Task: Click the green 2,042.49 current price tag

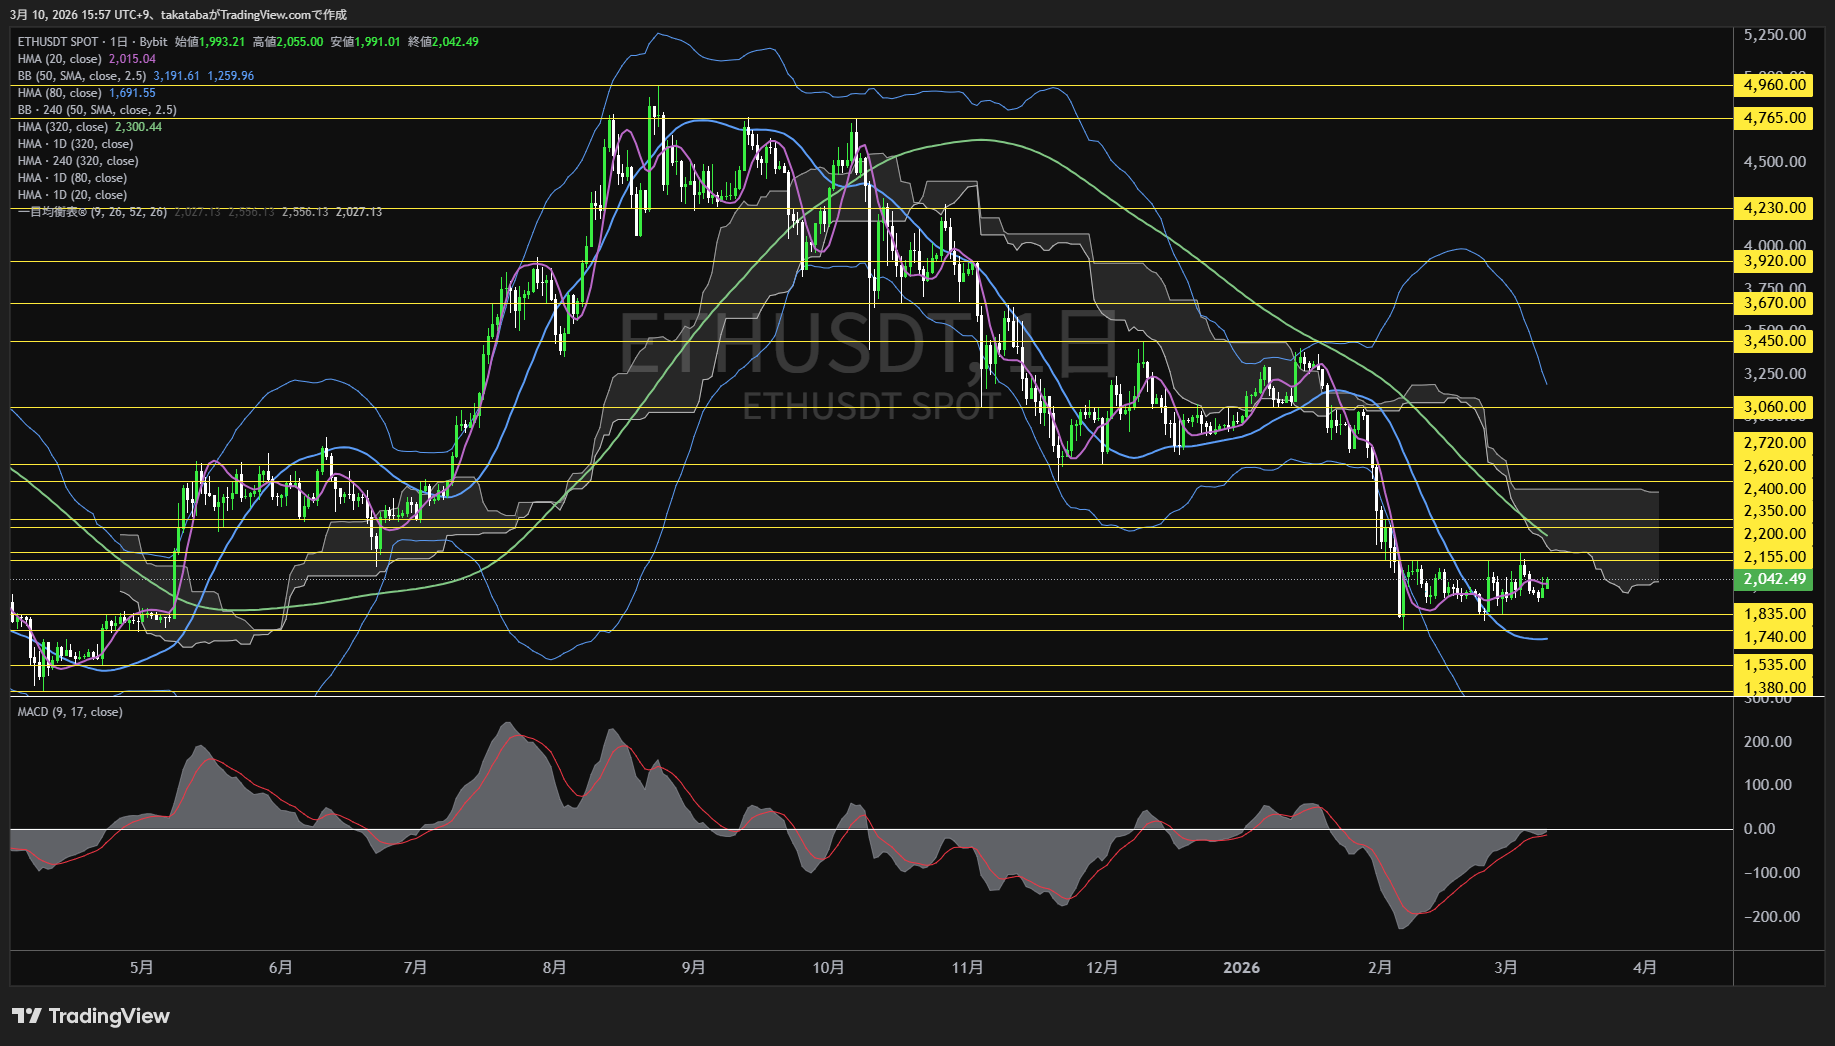Action: tap(1774, 580)
